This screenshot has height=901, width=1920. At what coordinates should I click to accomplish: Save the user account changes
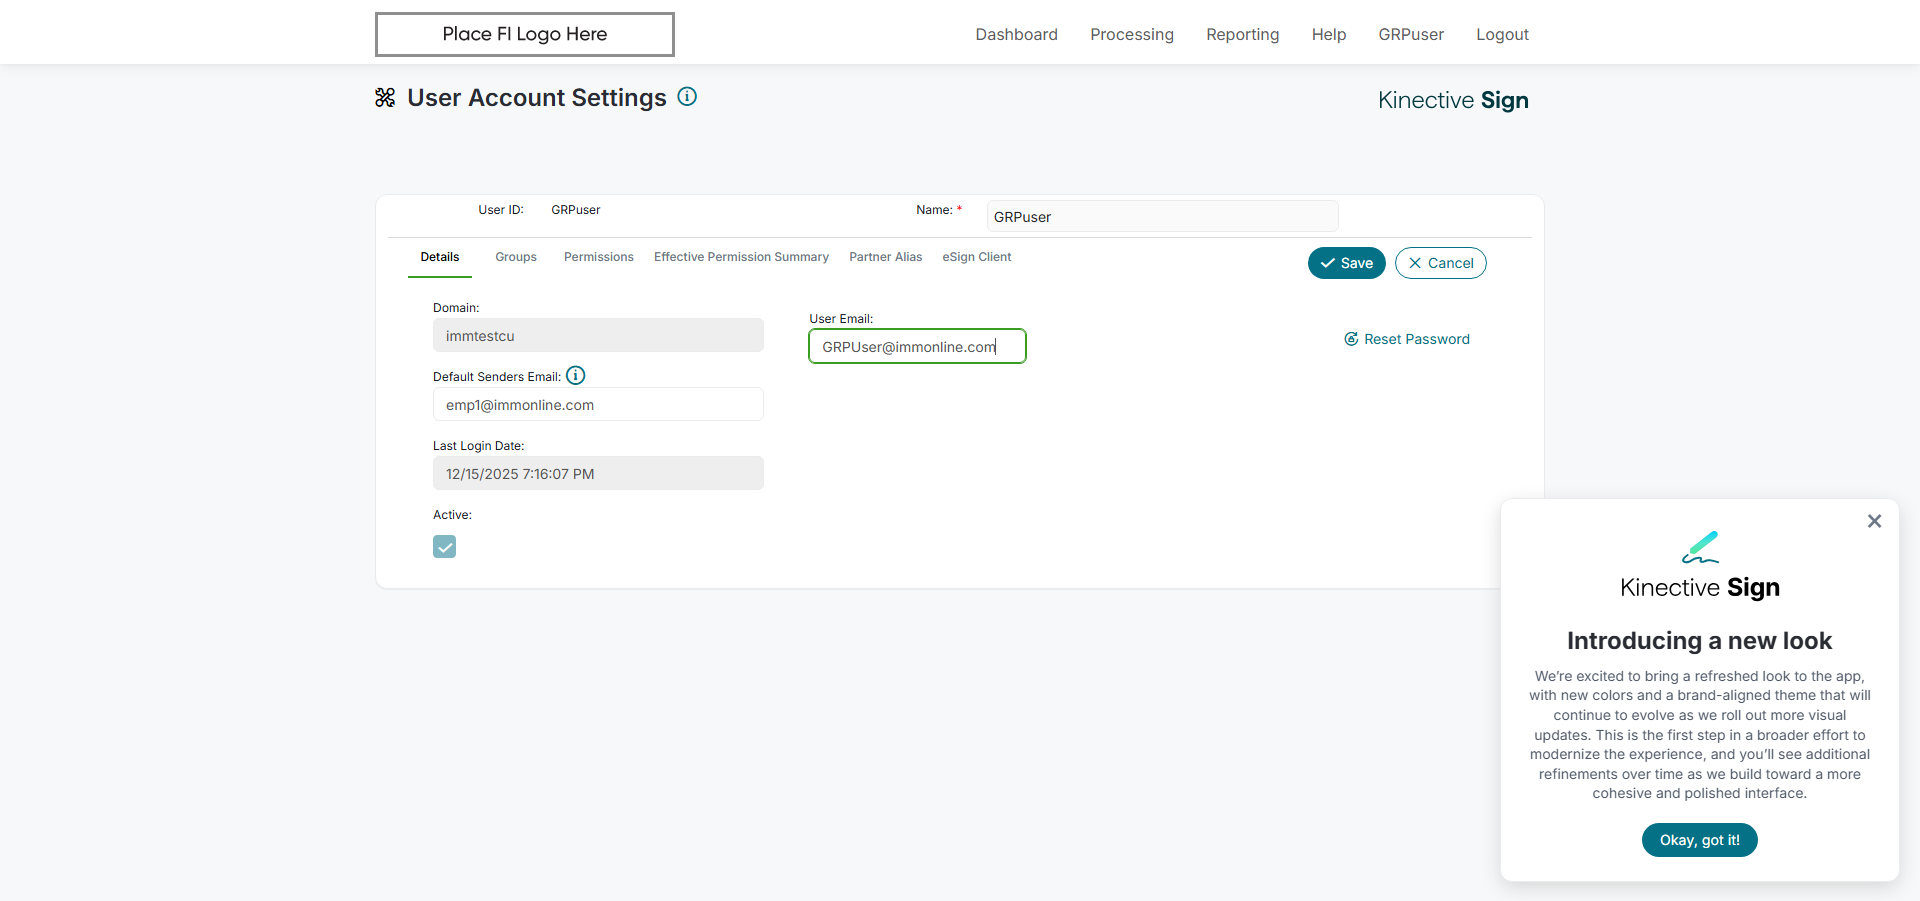1347,263
